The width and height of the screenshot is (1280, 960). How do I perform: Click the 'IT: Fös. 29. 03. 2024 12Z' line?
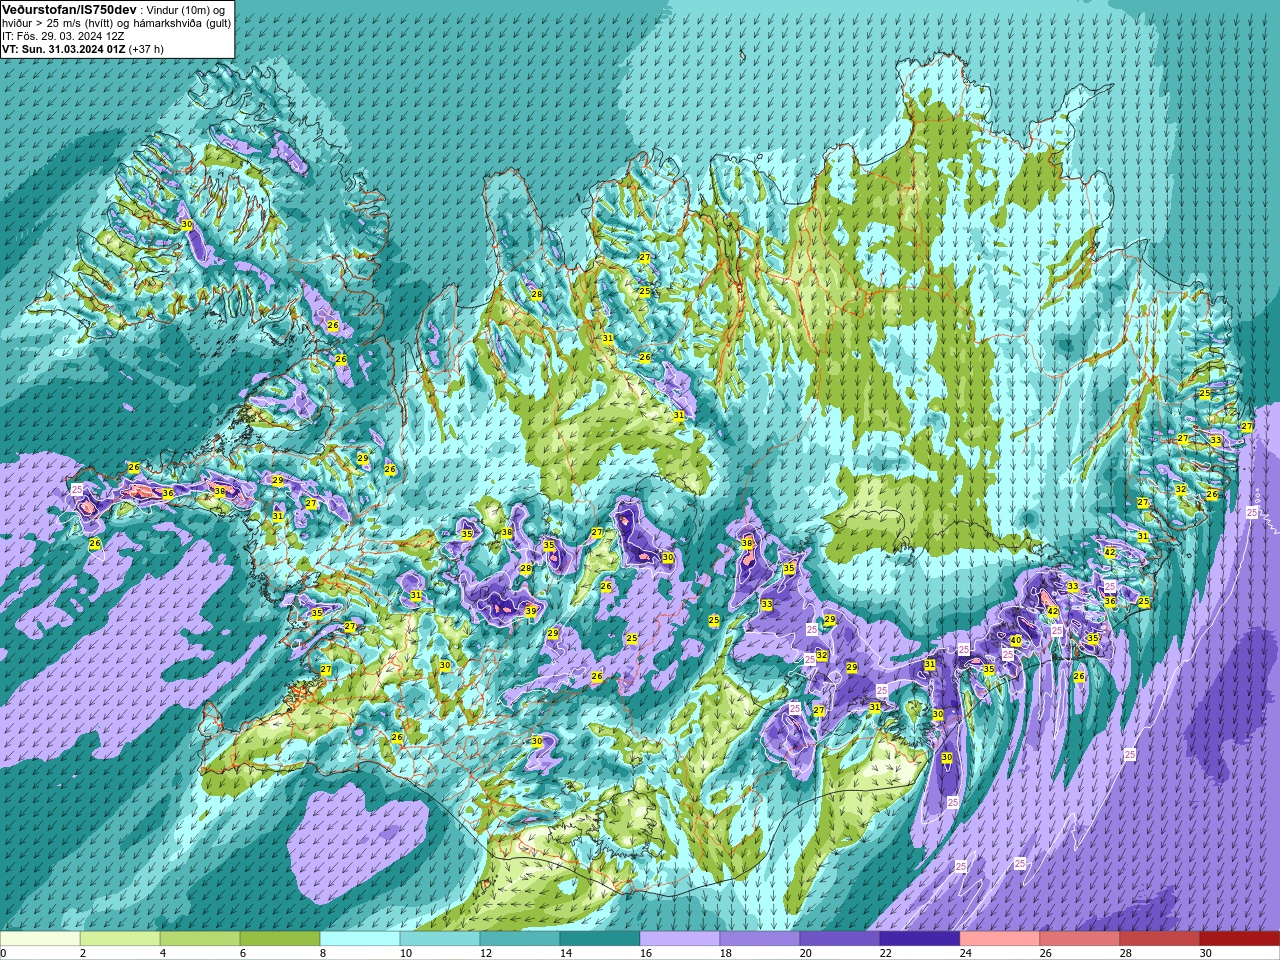pyautogui.click(x=63, y=35)
